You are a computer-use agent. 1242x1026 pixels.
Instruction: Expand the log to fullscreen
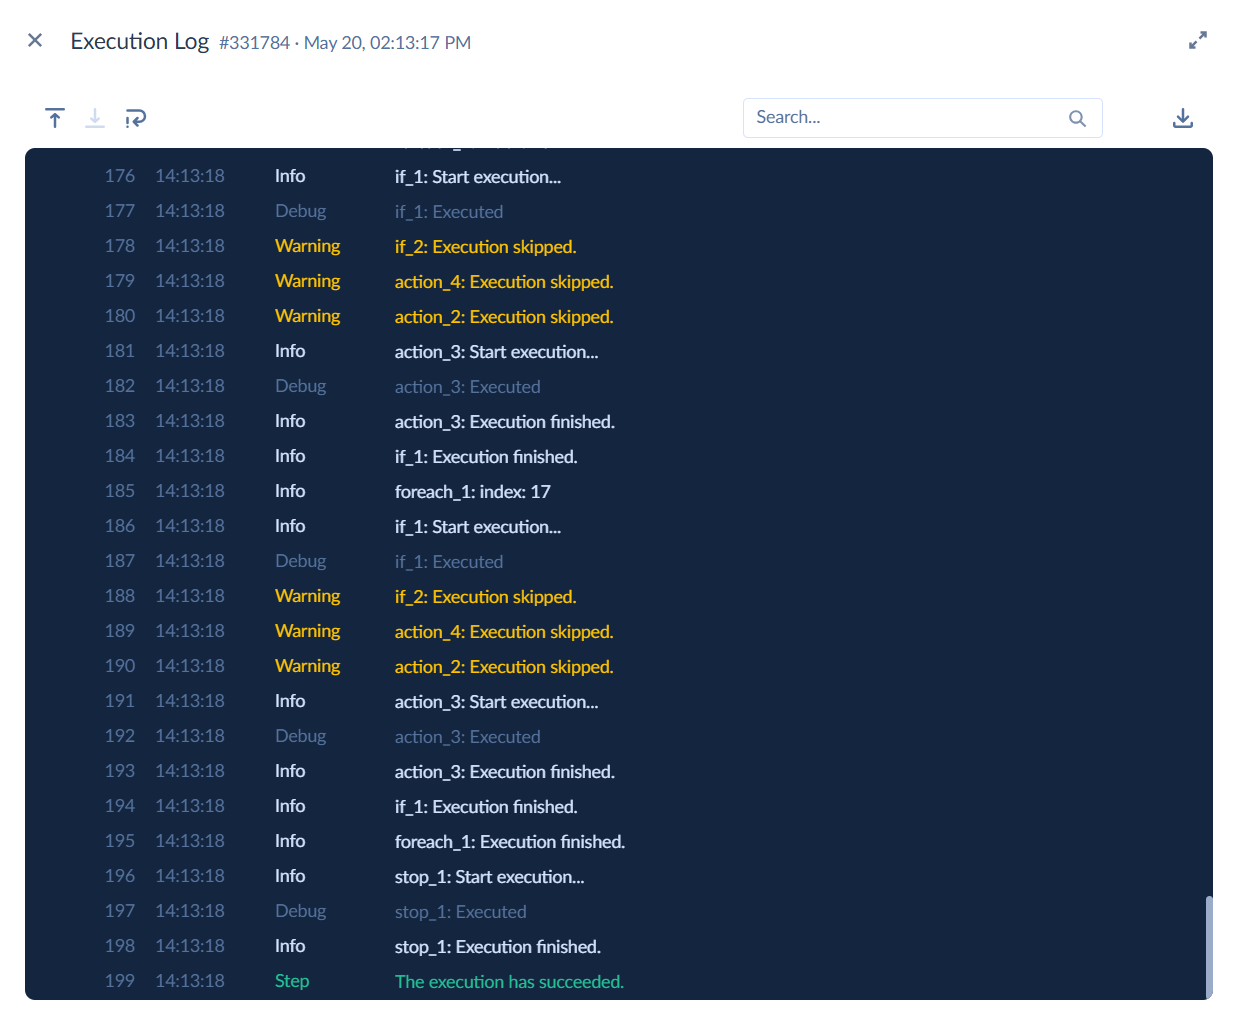pyautogui.click(x=1197, y=40)
